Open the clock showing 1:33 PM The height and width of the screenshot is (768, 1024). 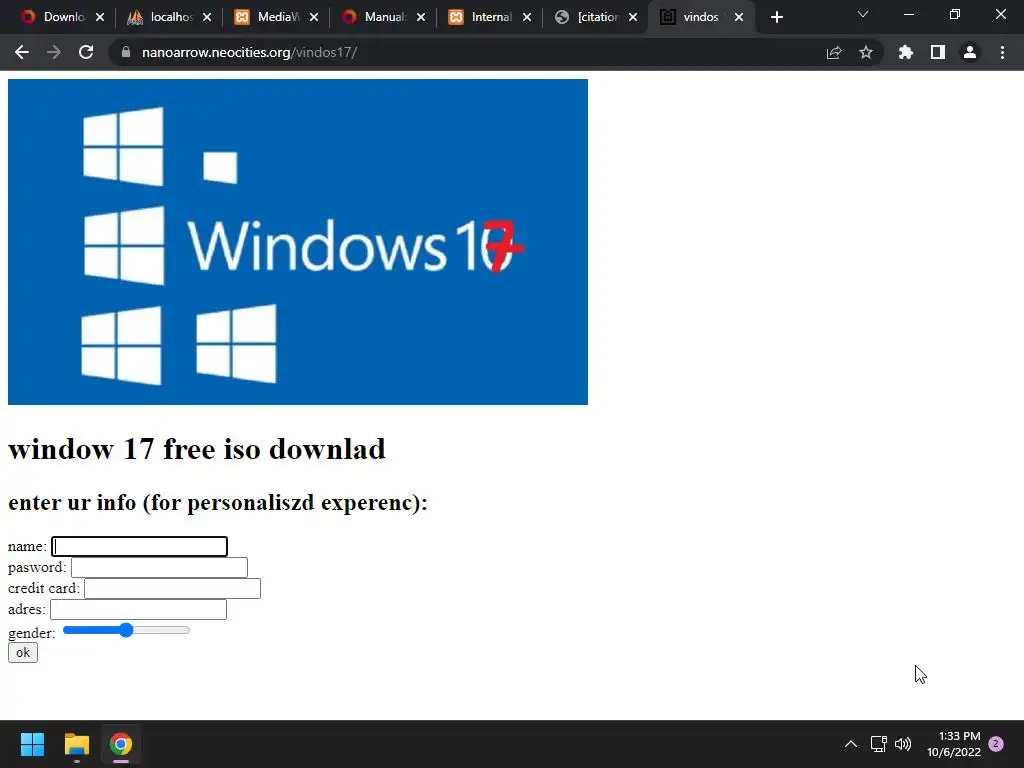pos(953,744)
